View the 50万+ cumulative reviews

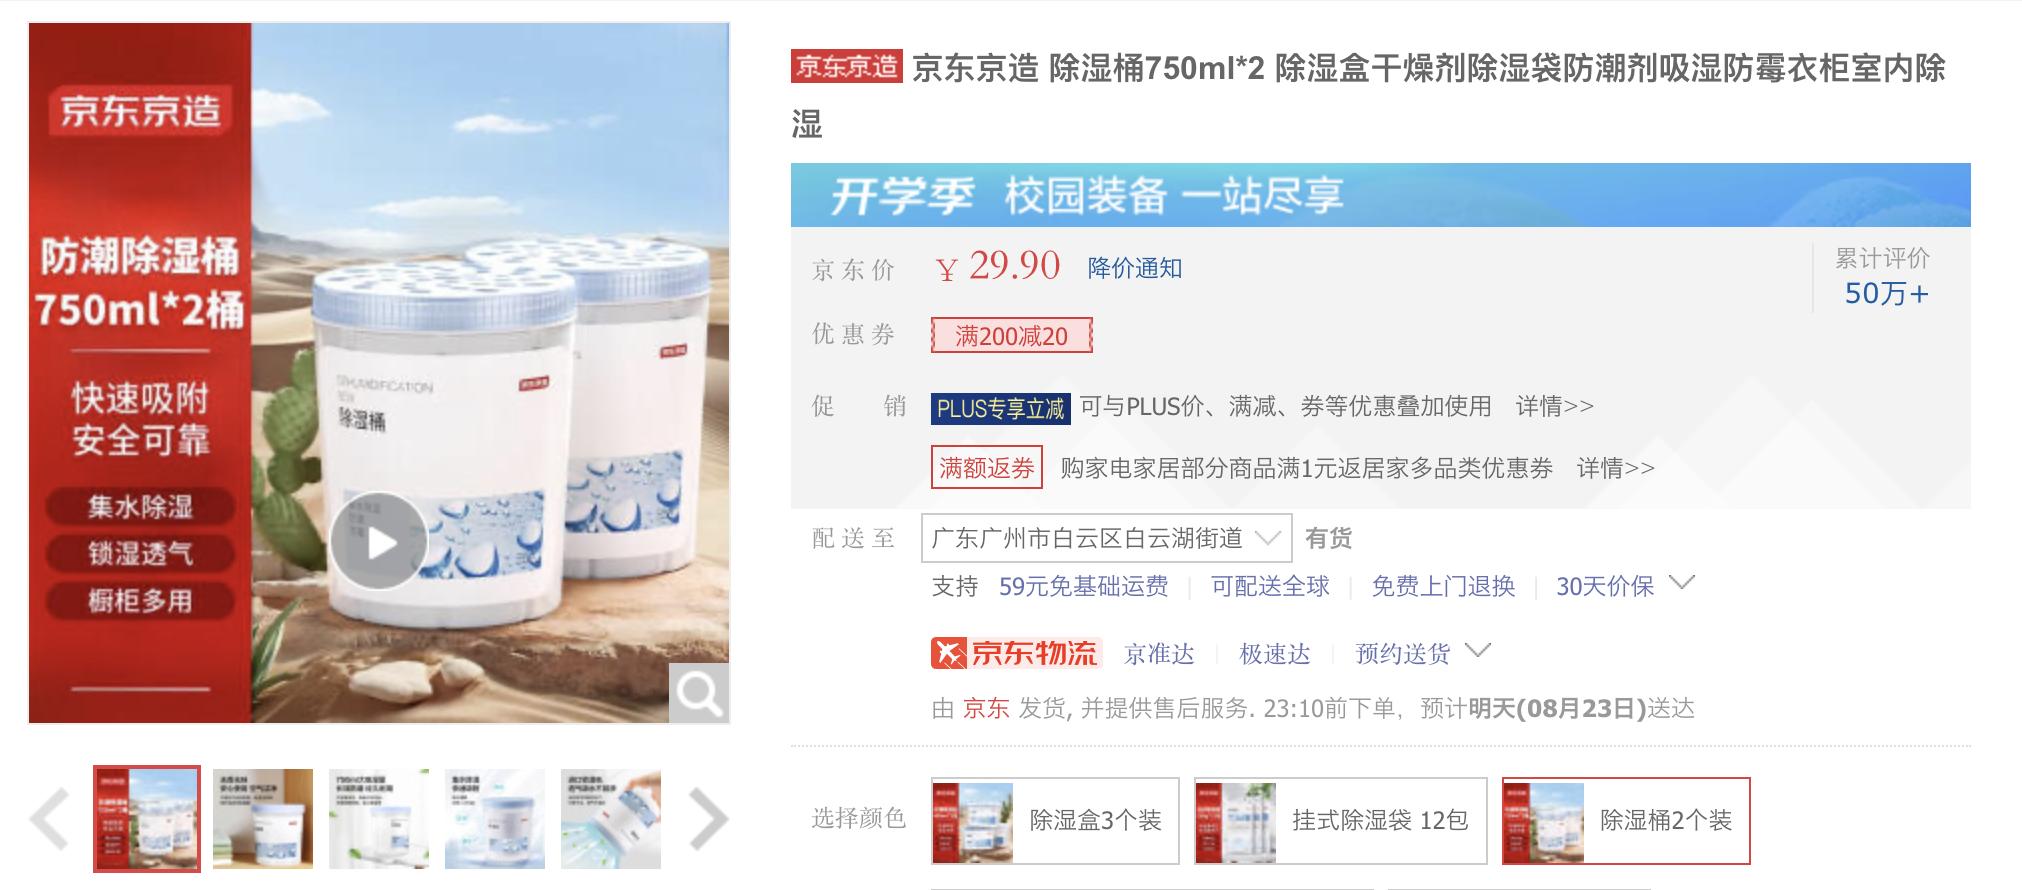1886,293
